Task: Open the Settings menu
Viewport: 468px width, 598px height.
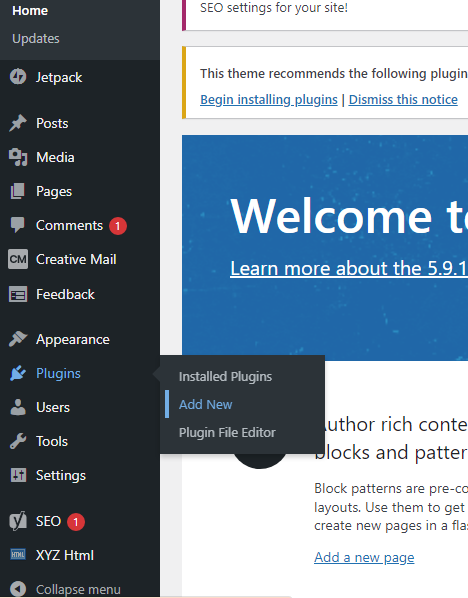Action: point(61,476)
